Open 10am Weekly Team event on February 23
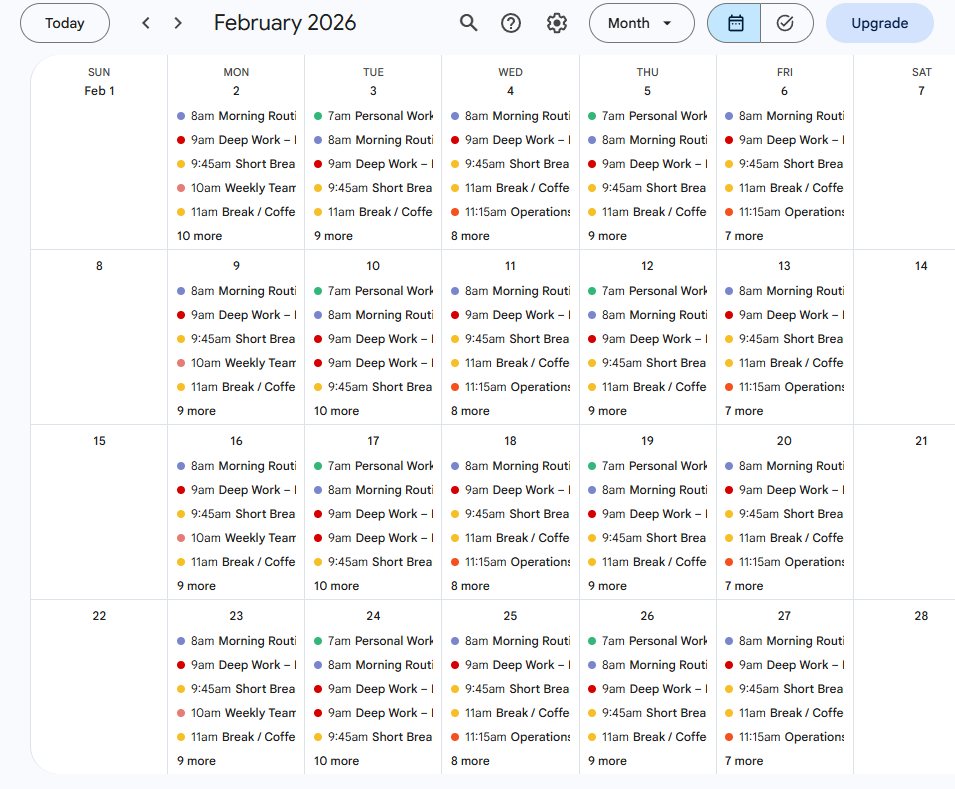Screen dimensions: 955x789 click(x=236, y=713)
